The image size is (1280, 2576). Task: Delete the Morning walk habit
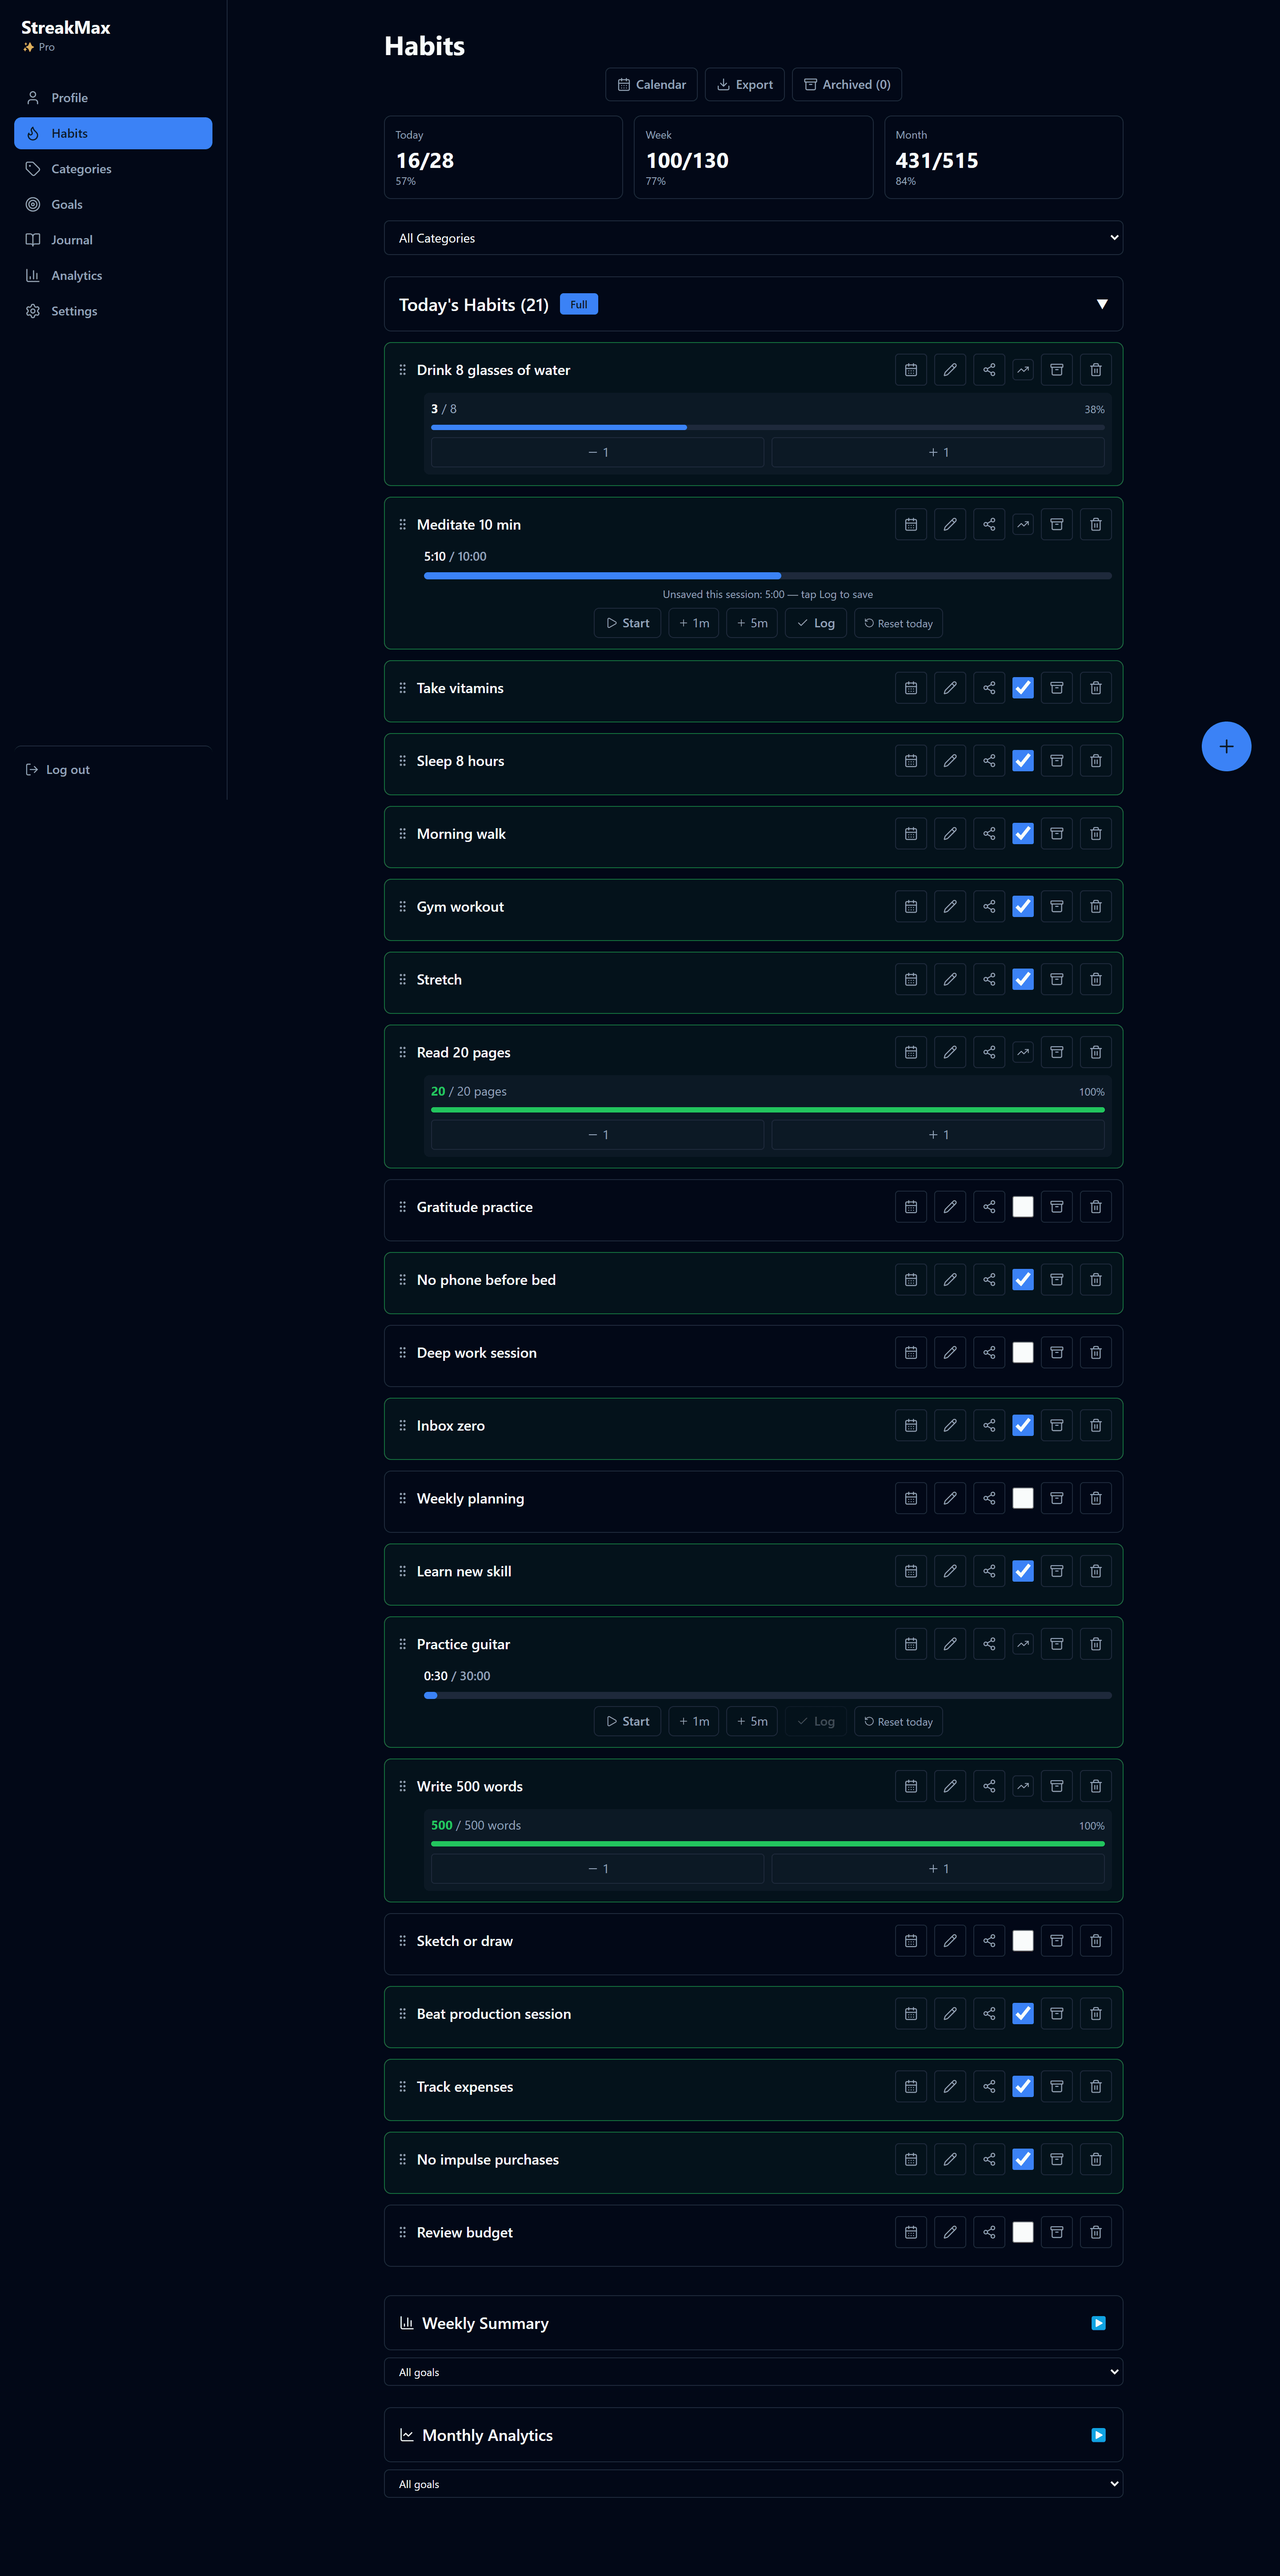click(x=1095, y=834)
